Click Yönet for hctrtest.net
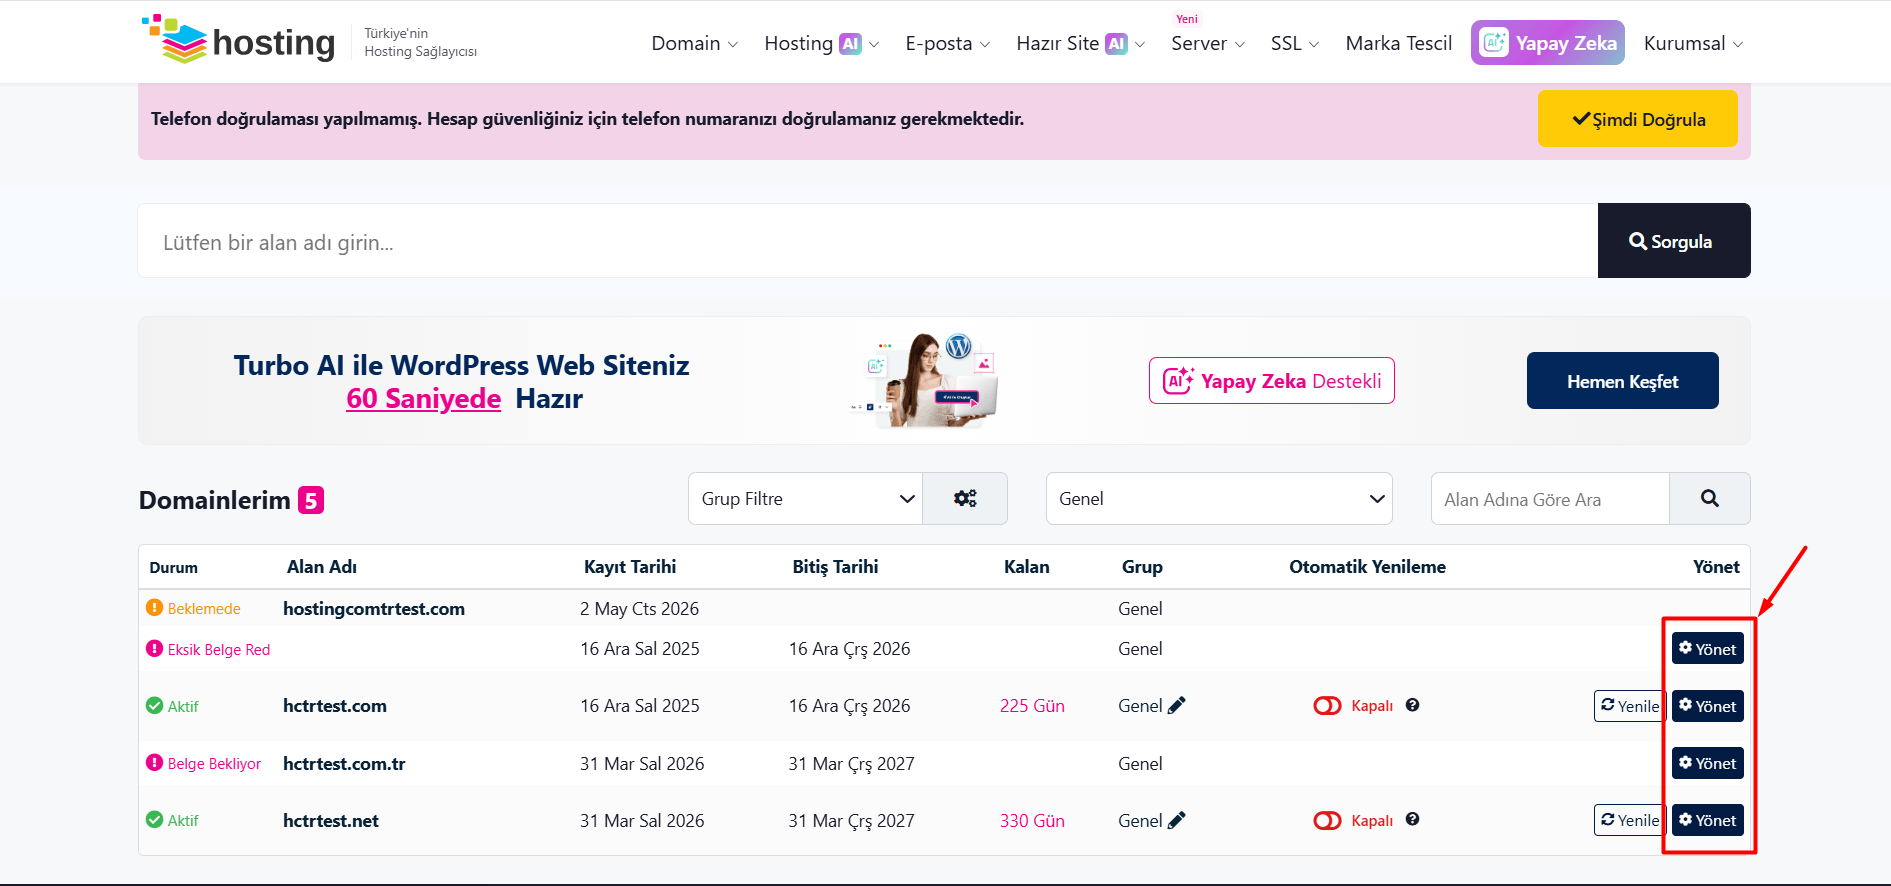The height and width of the screenshot is (886, 1891). click(1708, 820)
